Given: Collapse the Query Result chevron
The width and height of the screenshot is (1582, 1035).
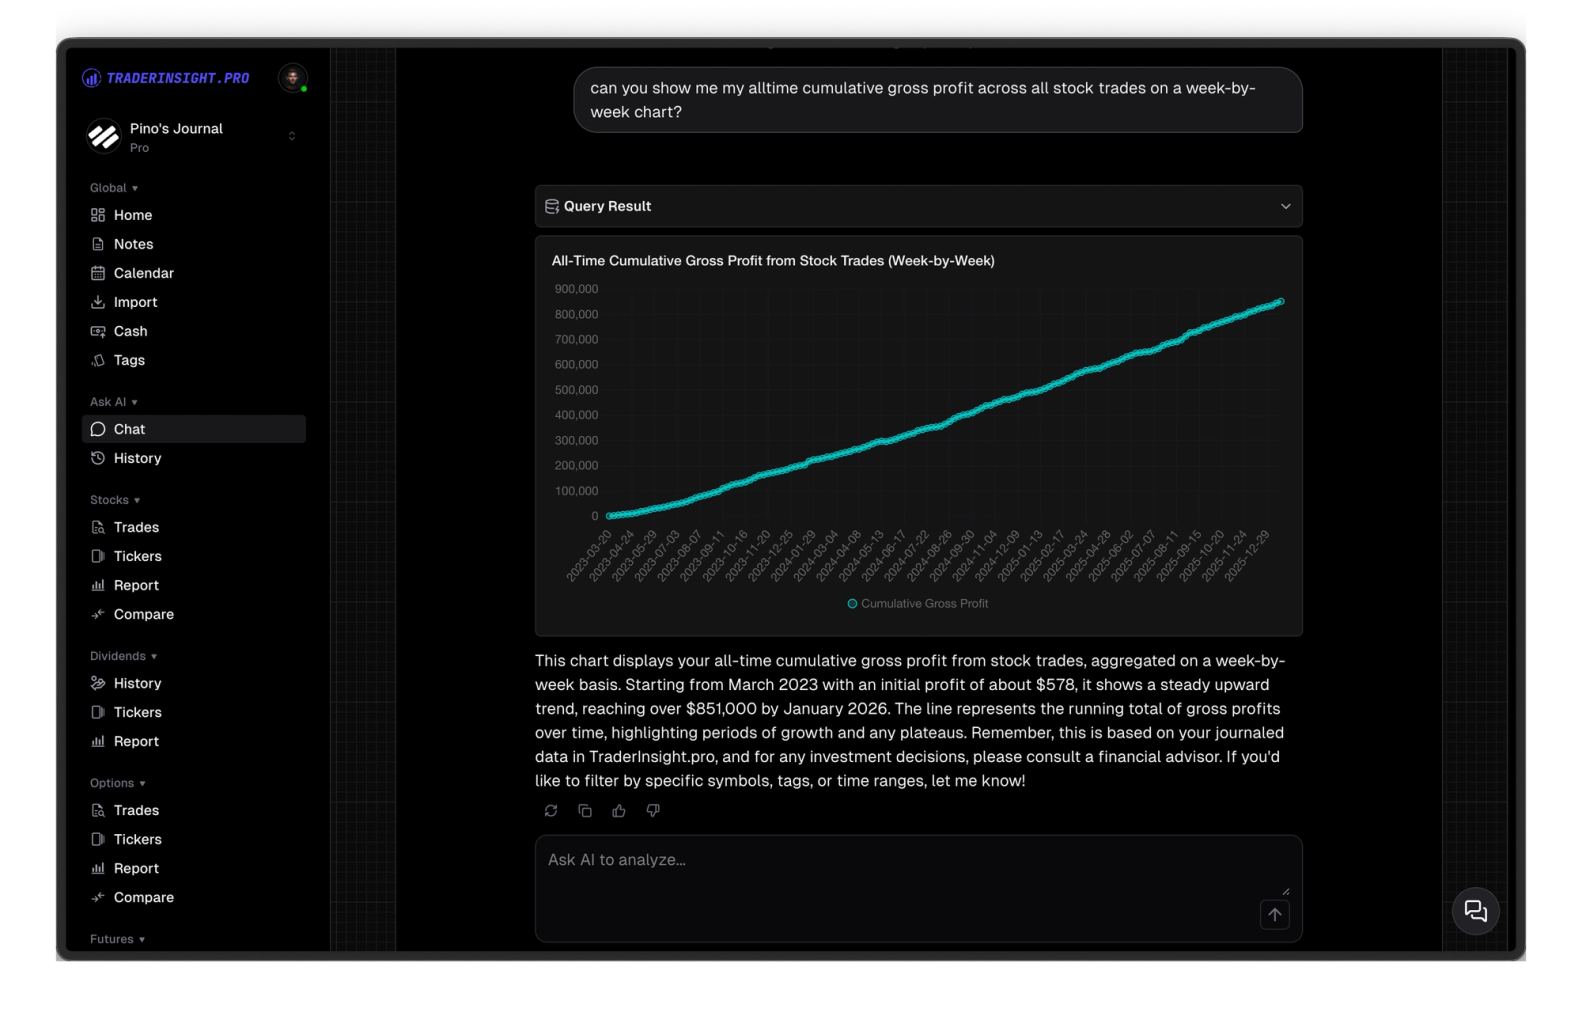Looking at the screenshot, I should tap(1286, 206).
